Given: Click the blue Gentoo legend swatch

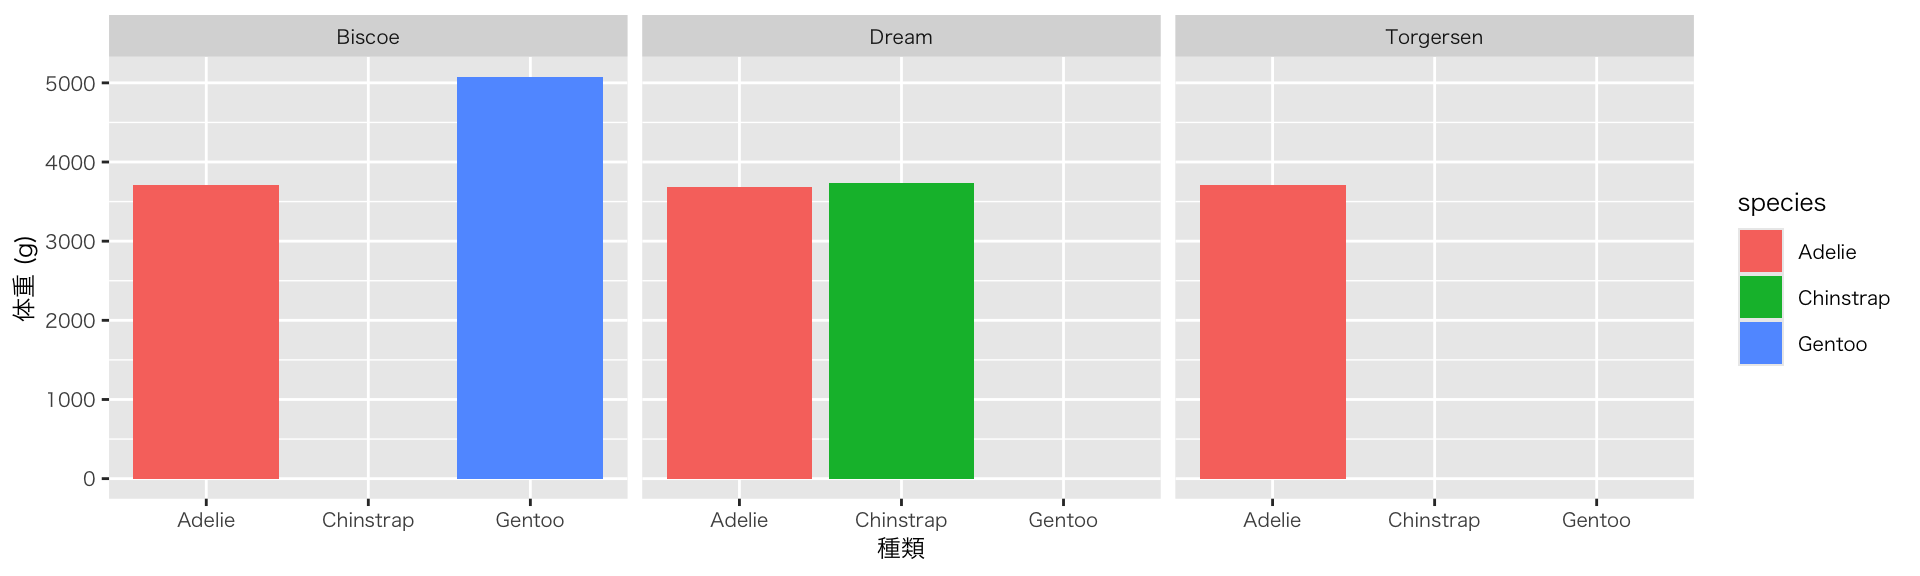Looking at the screenshot, I should coord(1760,343).
